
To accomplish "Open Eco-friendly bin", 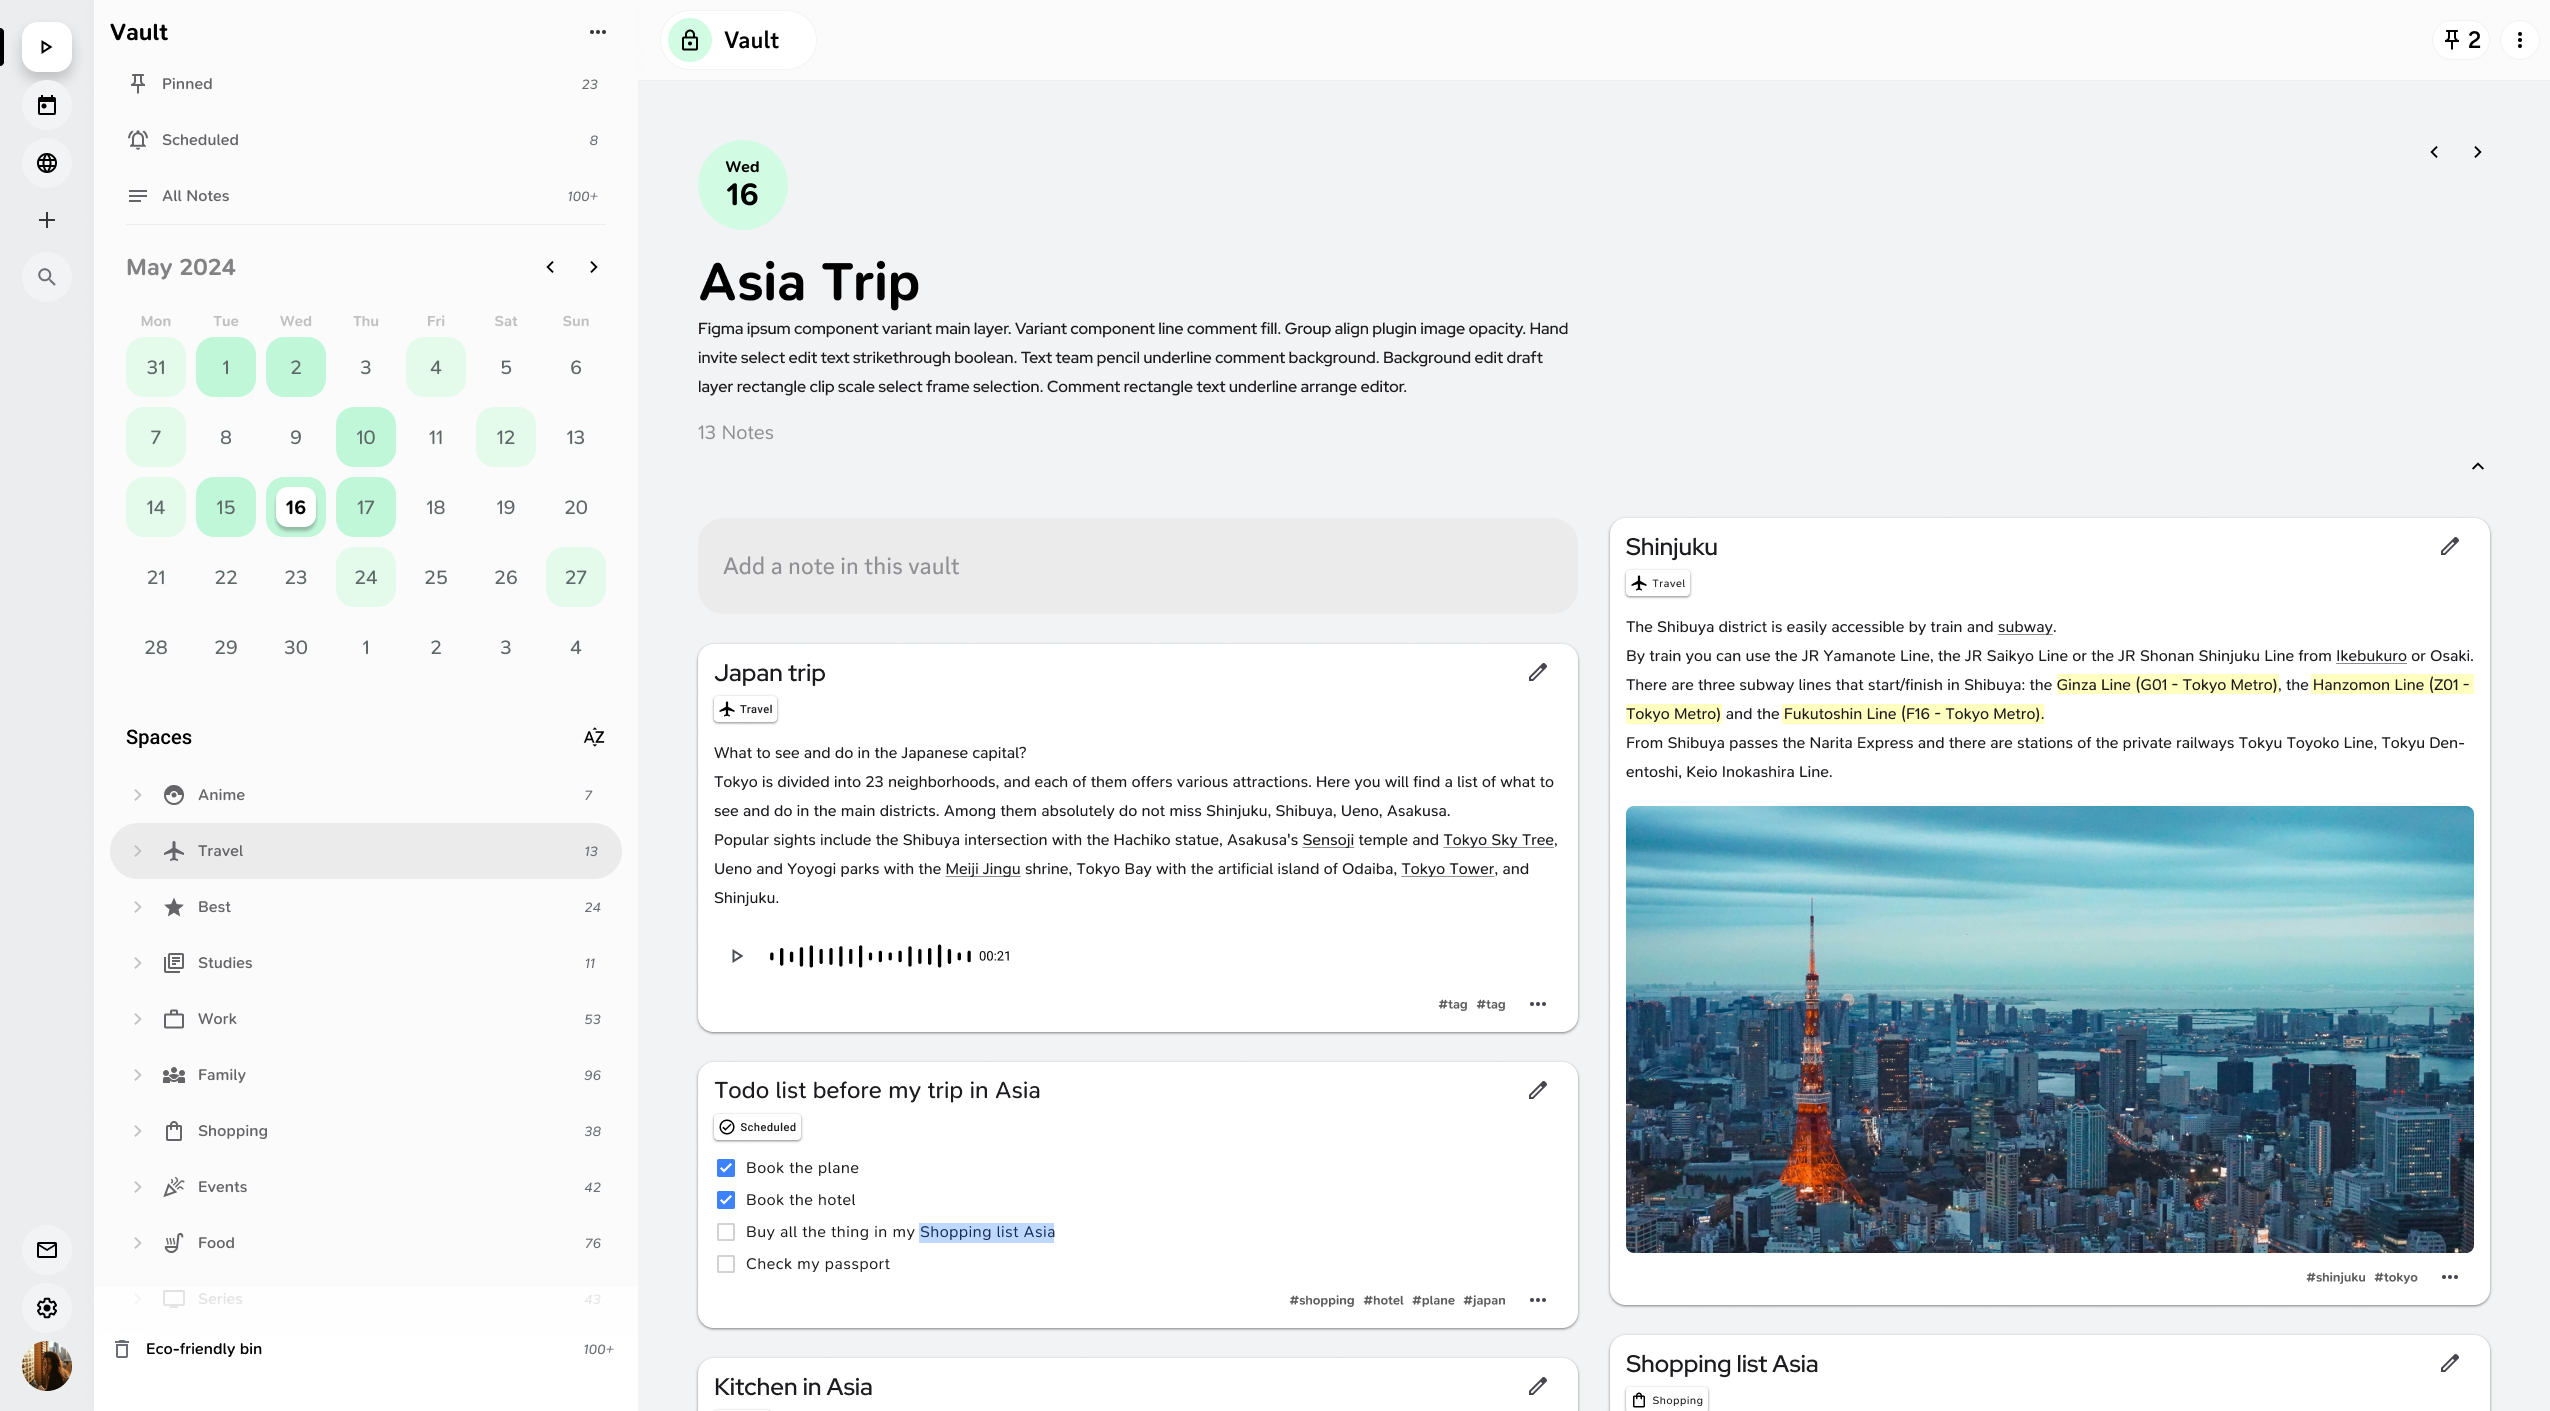I will click(365, 1349).
